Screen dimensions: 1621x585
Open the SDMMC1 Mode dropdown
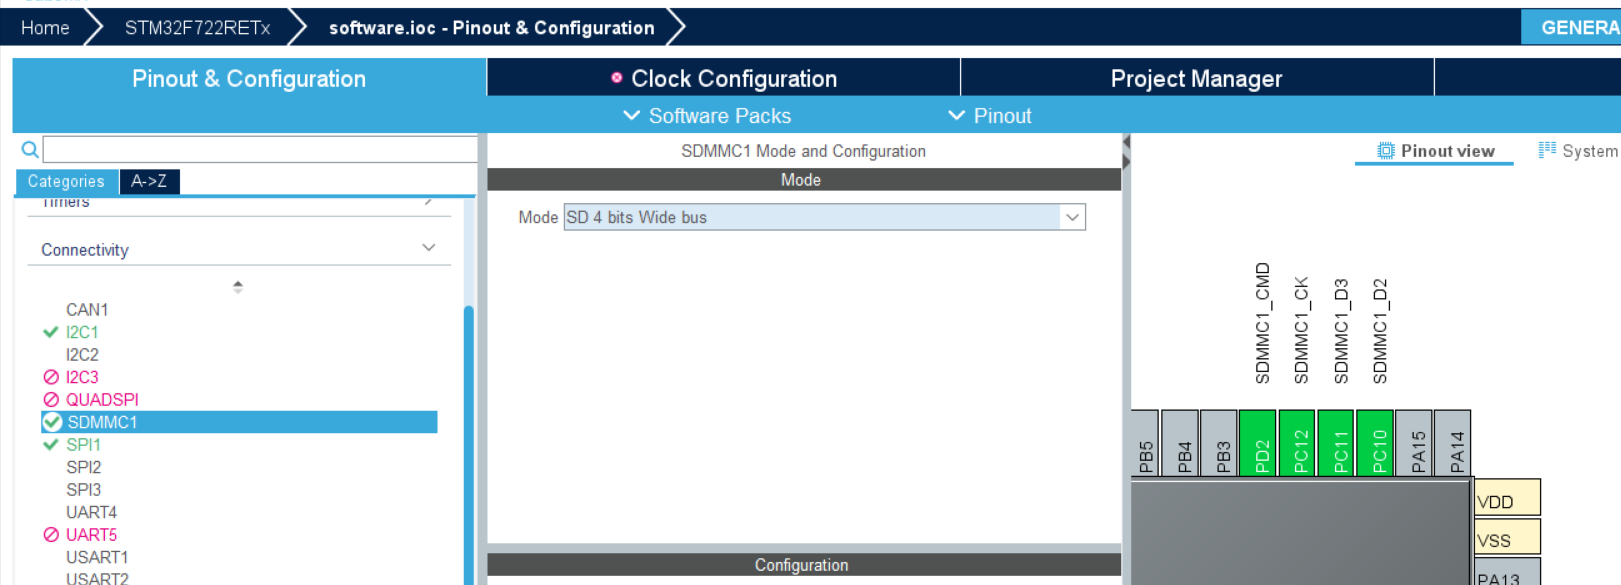point(824,217)
